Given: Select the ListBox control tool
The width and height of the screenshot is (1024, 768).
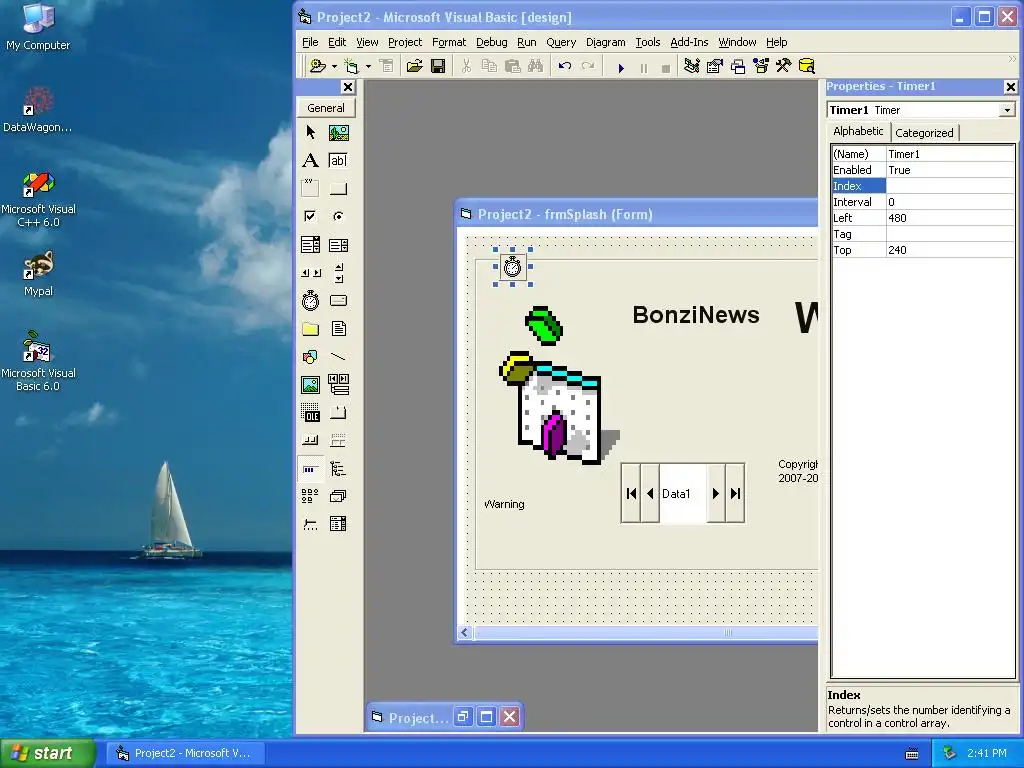Looking at the screenshot, I should [x=338, y=245].
